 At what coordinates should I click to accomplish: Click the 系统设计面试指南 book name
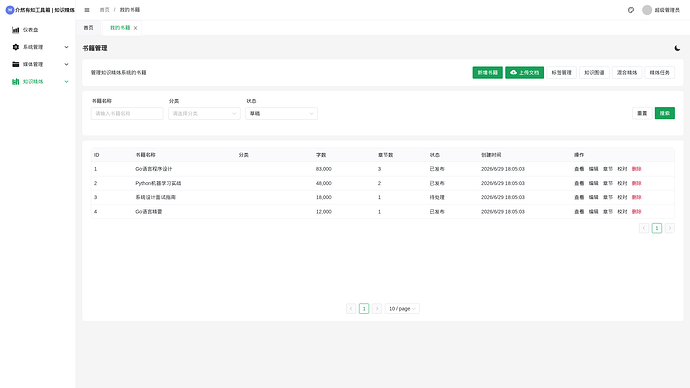coord(155,197)
